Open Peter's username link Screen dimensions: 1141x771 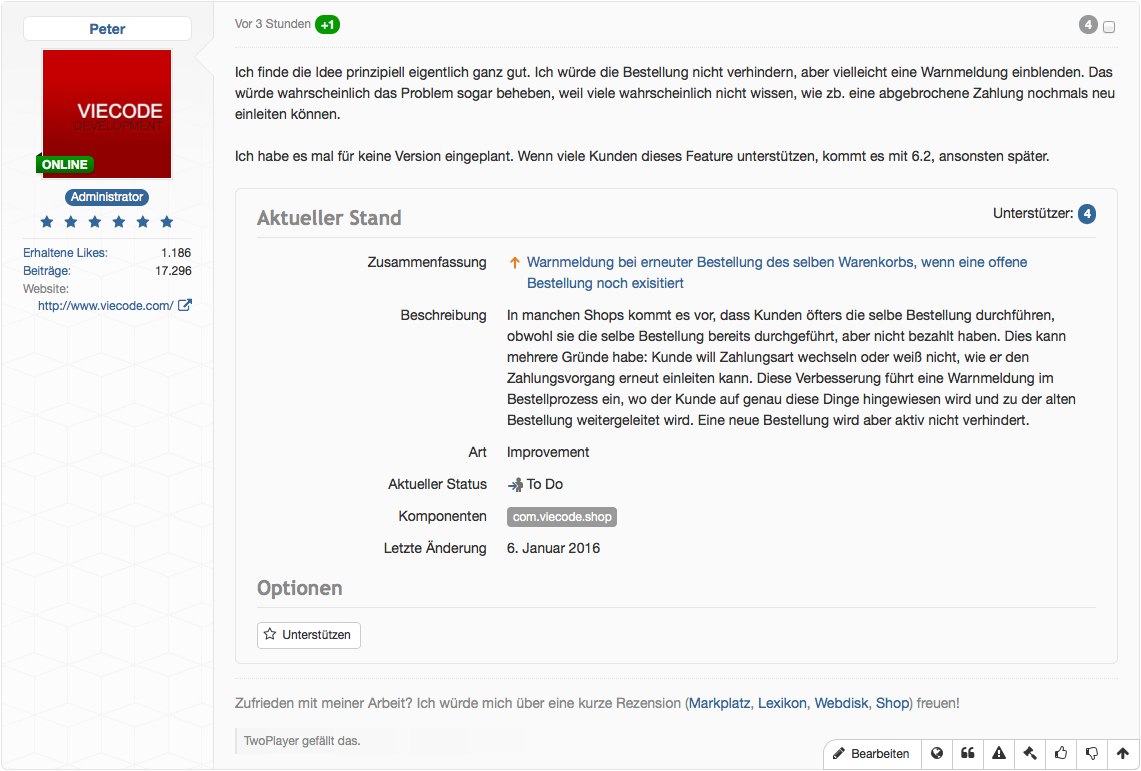107,29
